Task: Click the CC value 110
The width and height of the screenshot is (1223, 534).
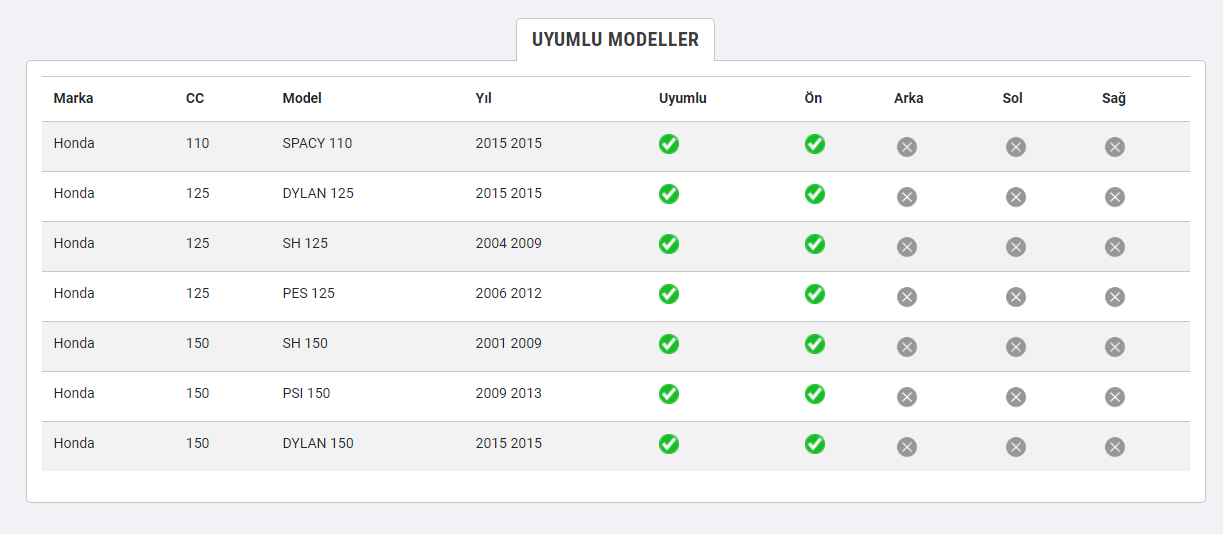Action: click(198, 143)
